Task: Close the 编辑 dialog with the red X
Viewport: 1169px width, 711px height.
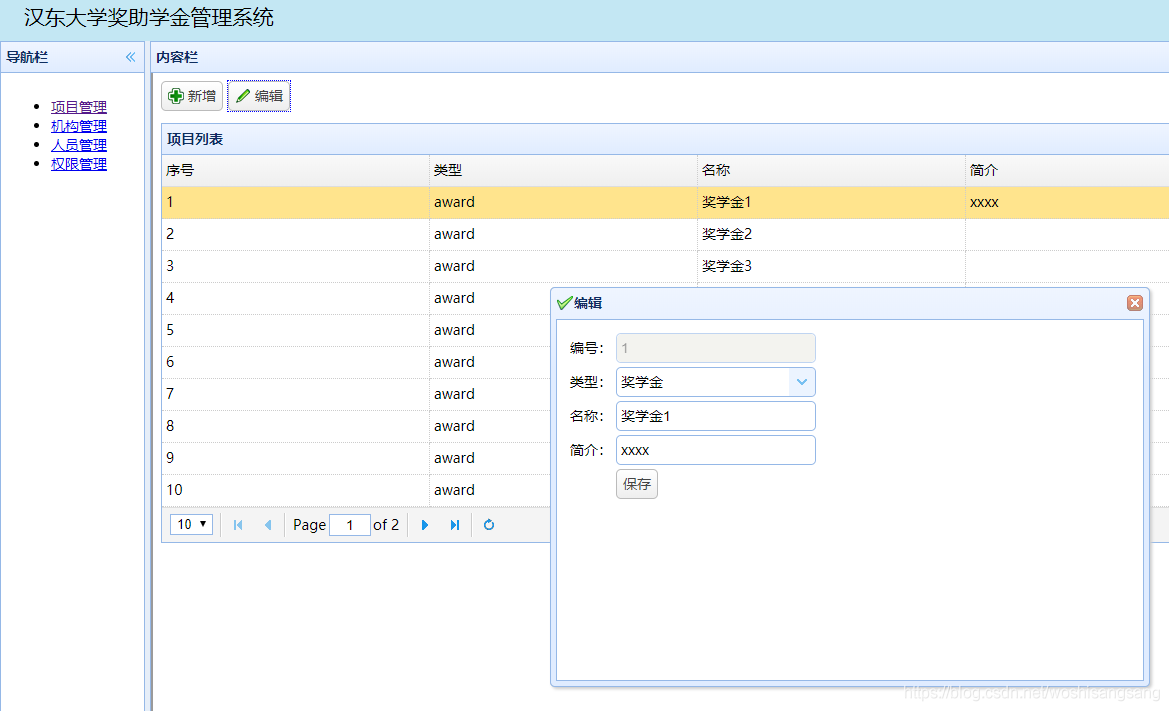Action: 1135,303
